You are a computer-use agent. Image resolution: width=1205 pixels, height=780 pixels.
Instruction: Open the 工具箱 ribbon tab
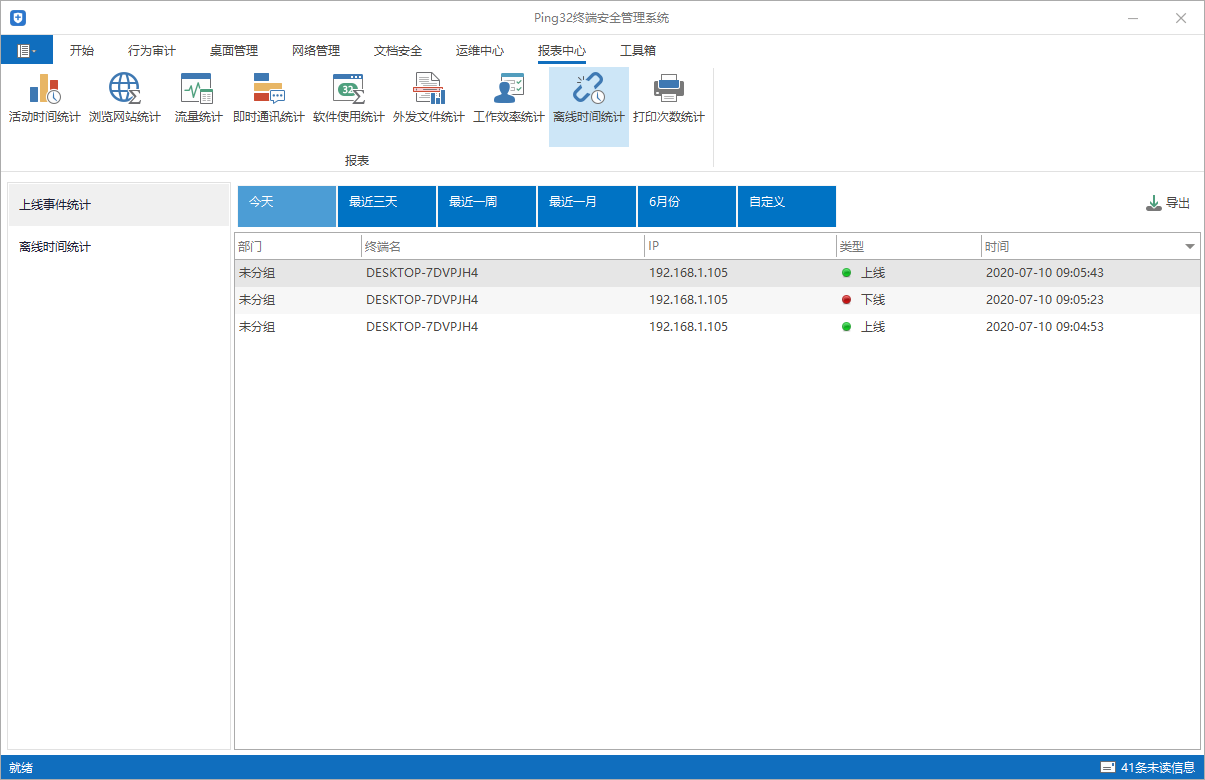[638, 51]
